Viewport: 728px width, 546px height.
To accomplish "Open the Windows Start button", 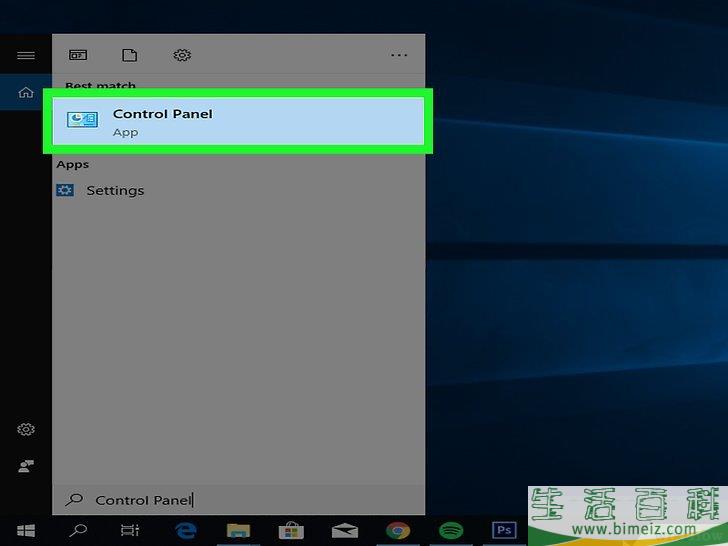I will click(26, 530).
